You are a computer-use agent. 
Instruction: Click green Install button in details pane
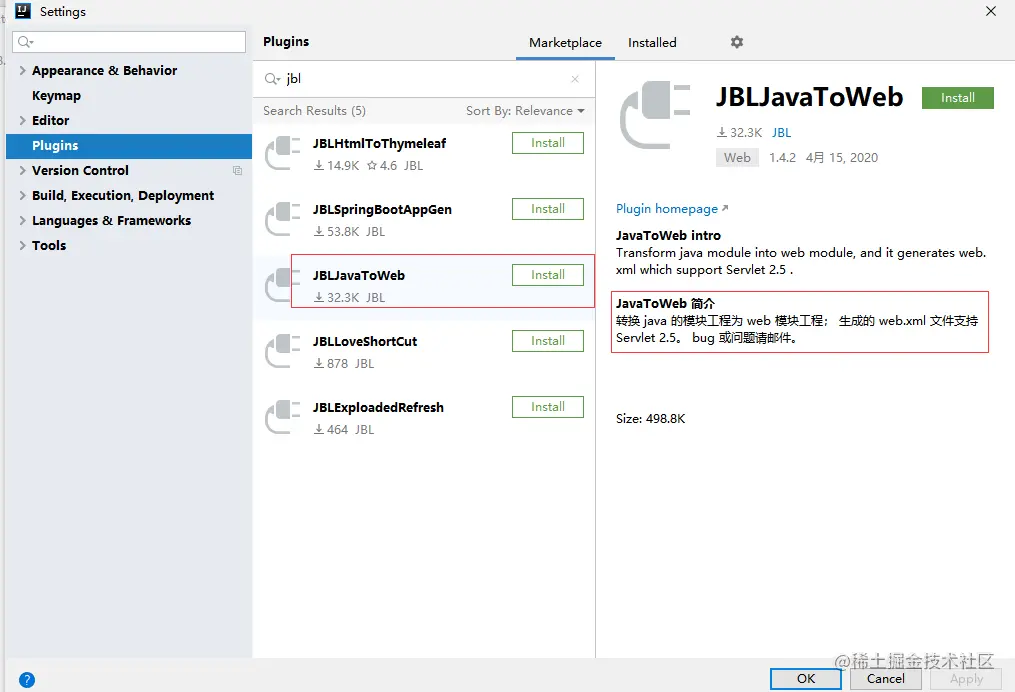pyautogui.click(x=957, y=98)
